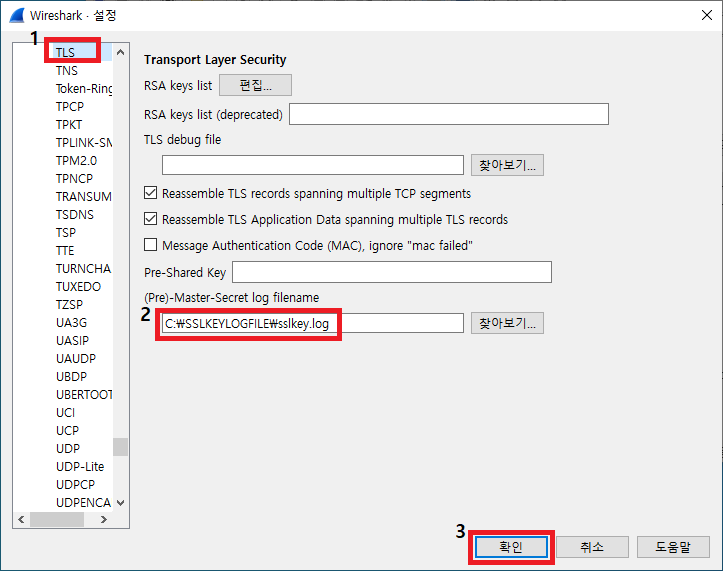Click the horizontal scrollbar thumb

[x=57, y=519]
